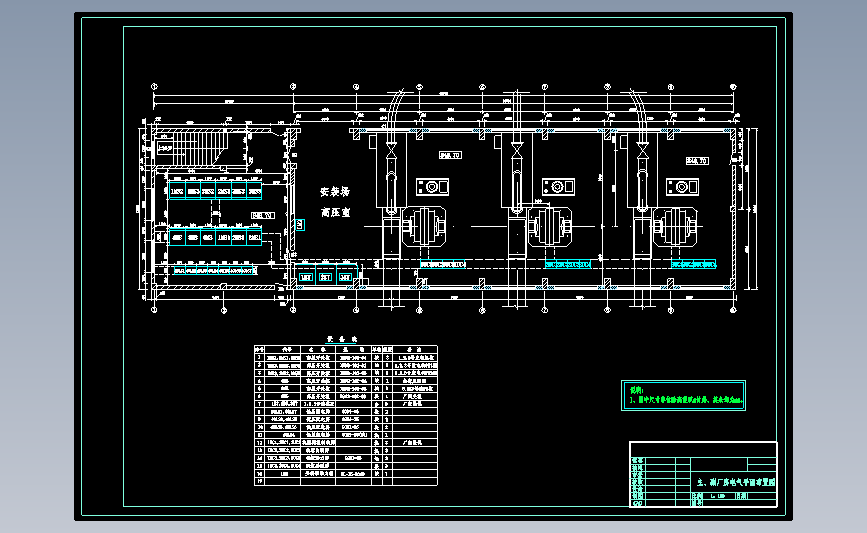Image resolution: width=867 pixels, height=533 pixels.
Task: Click the control panel beside the leftmost generator
Action: (432, 187)
